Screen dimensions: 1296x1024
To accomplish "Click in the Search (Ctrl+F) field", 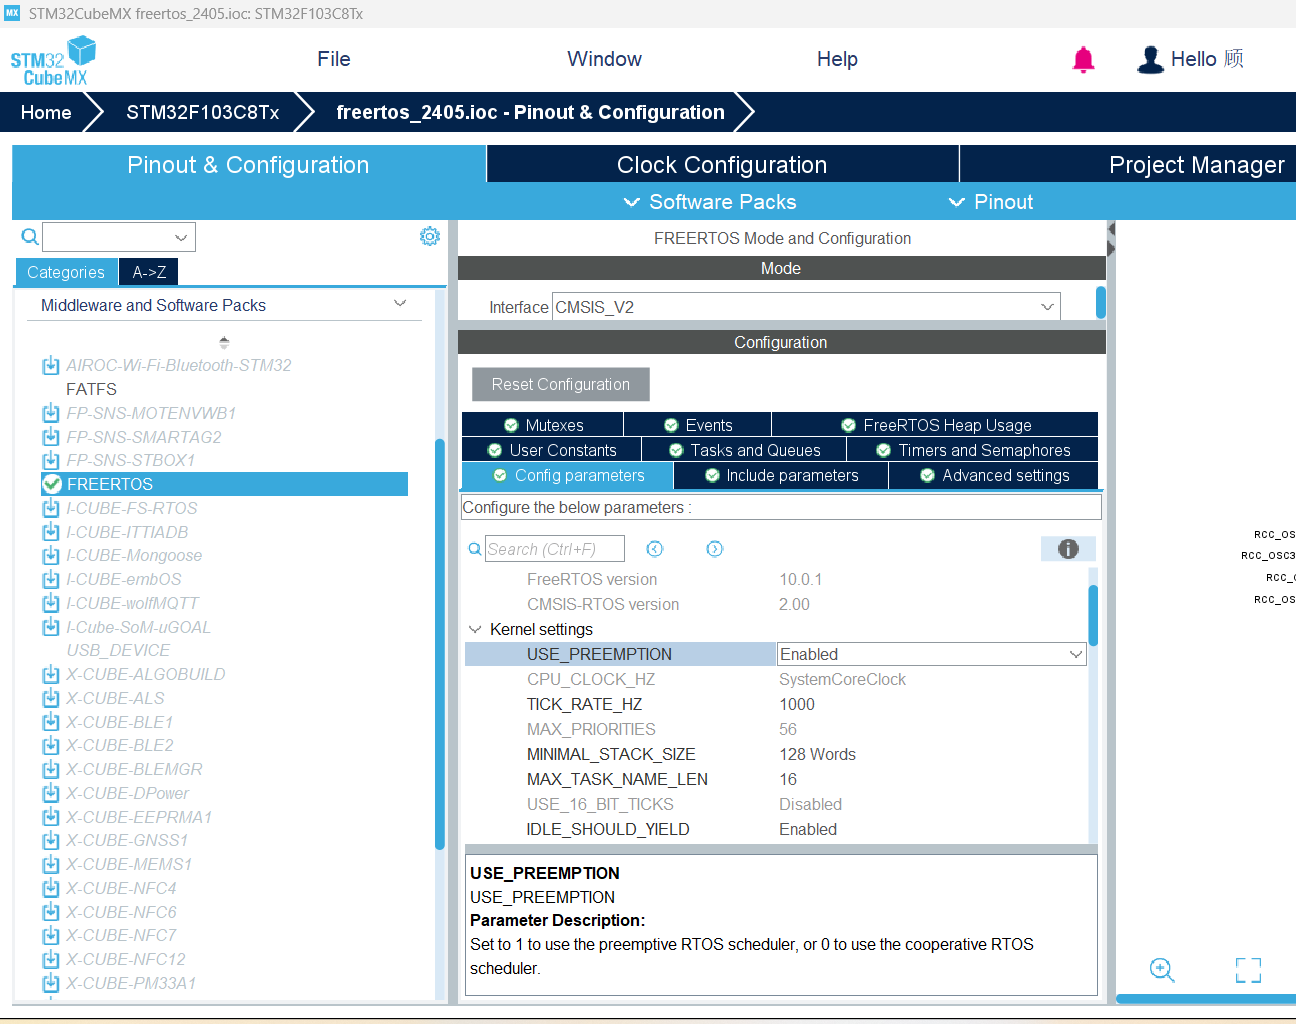I will tap(555, 549).
